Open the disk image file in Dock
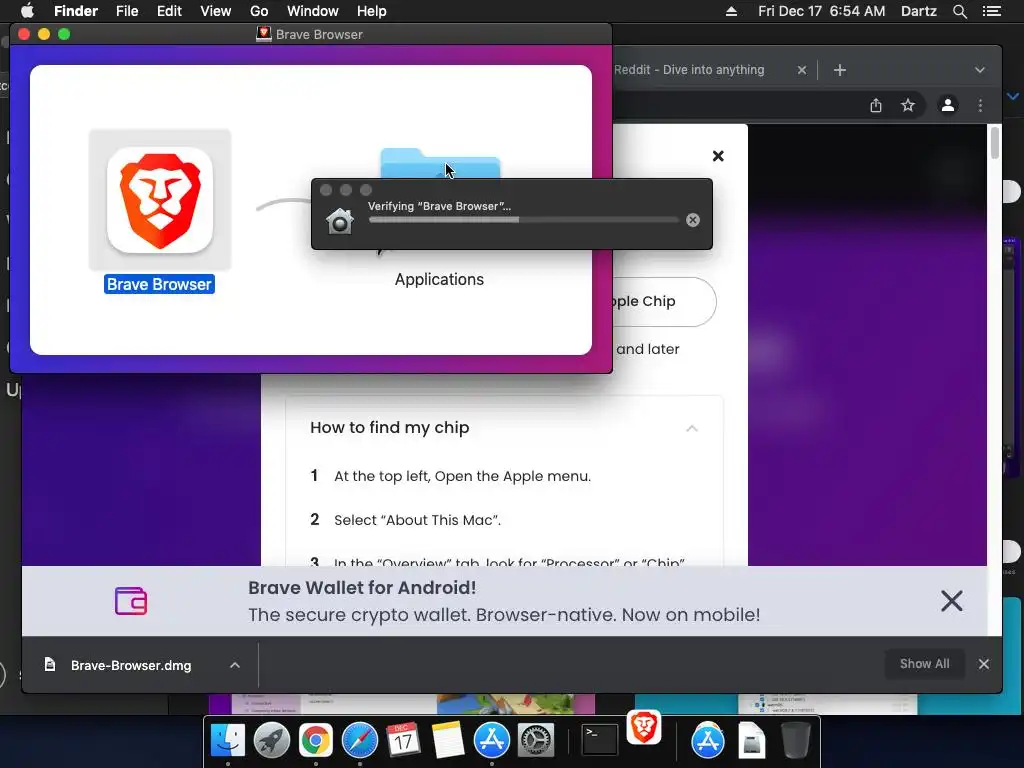1024x768 pixels. coord(752,741)
